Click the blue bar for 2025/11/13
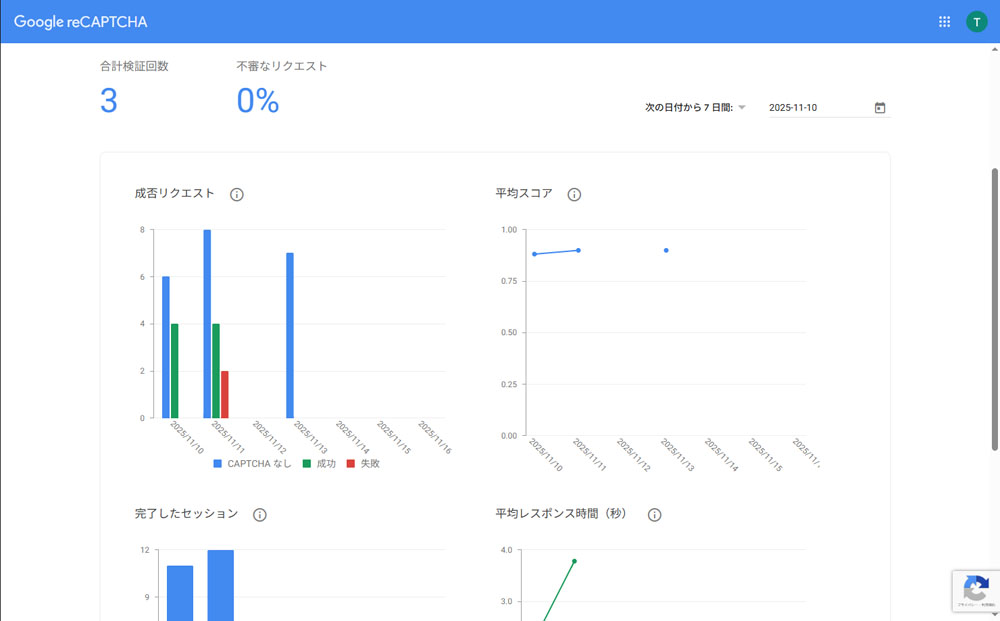 (290, 335)
